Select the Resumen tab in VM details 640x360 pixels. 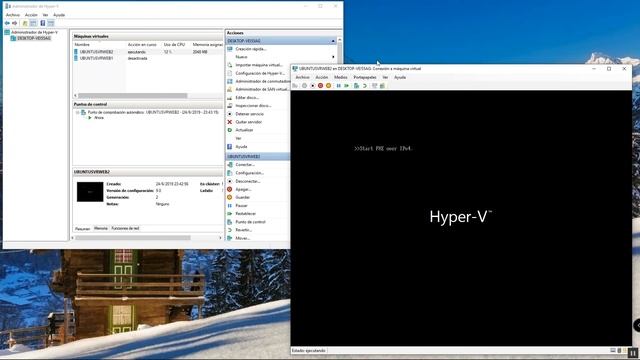(82, 229)
